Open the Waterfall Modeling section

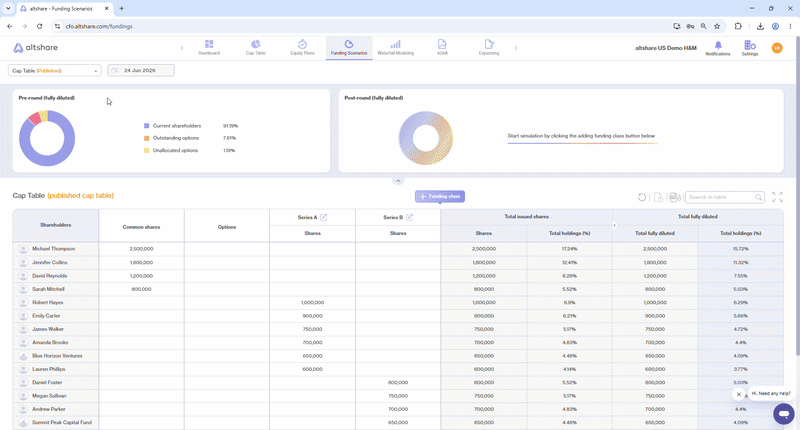[395, 47]
